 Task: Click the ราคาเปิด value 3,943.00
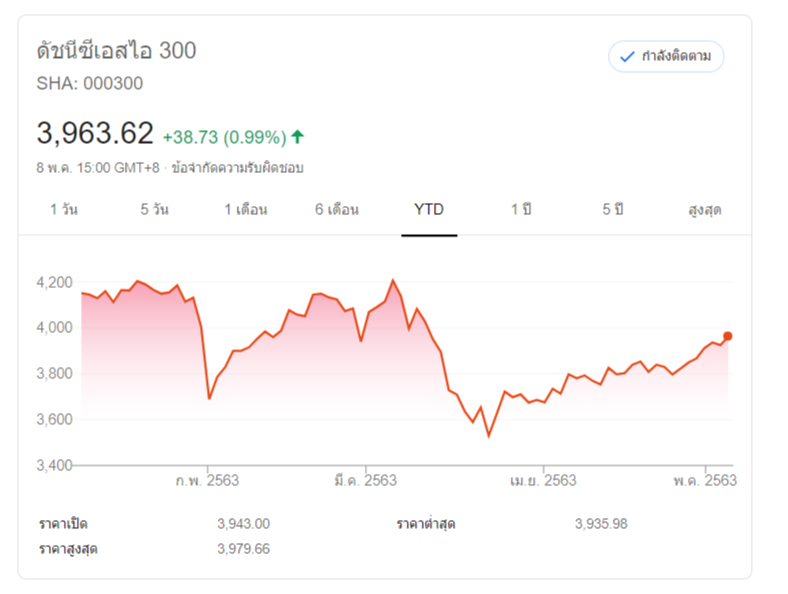coord(243,523)
